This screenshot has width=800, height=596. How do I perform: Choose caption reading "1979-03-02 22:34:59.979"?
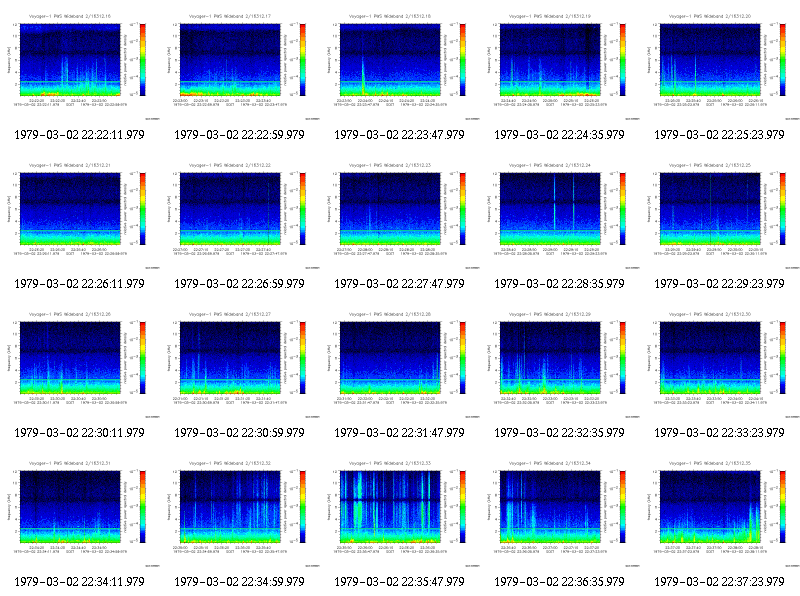click(x=239, y=582)
